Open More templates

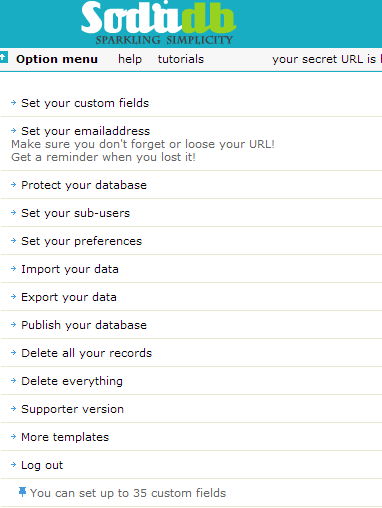pyautogui.click(x=65, y=437)
